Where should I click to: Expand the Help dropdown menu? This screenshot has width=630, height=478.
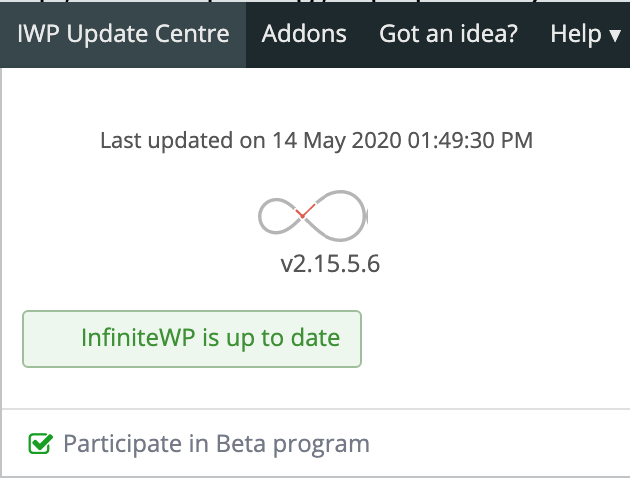[586, 34]
